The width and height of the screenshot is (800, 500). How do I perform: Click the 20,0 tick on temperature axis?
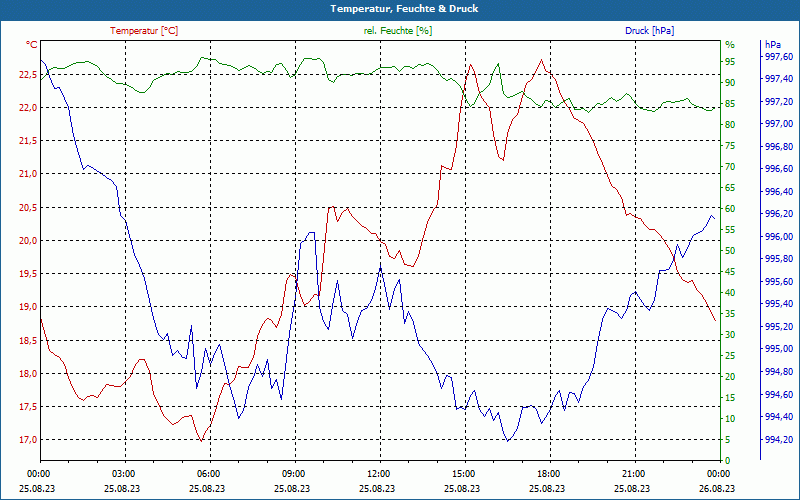pyautogui.click(x=28, y=240)
